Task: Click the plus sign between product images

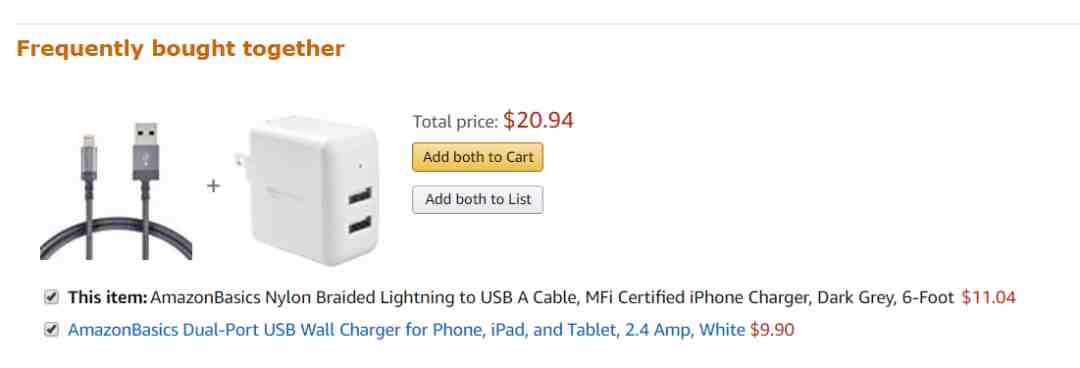Action: coord(214,185)
